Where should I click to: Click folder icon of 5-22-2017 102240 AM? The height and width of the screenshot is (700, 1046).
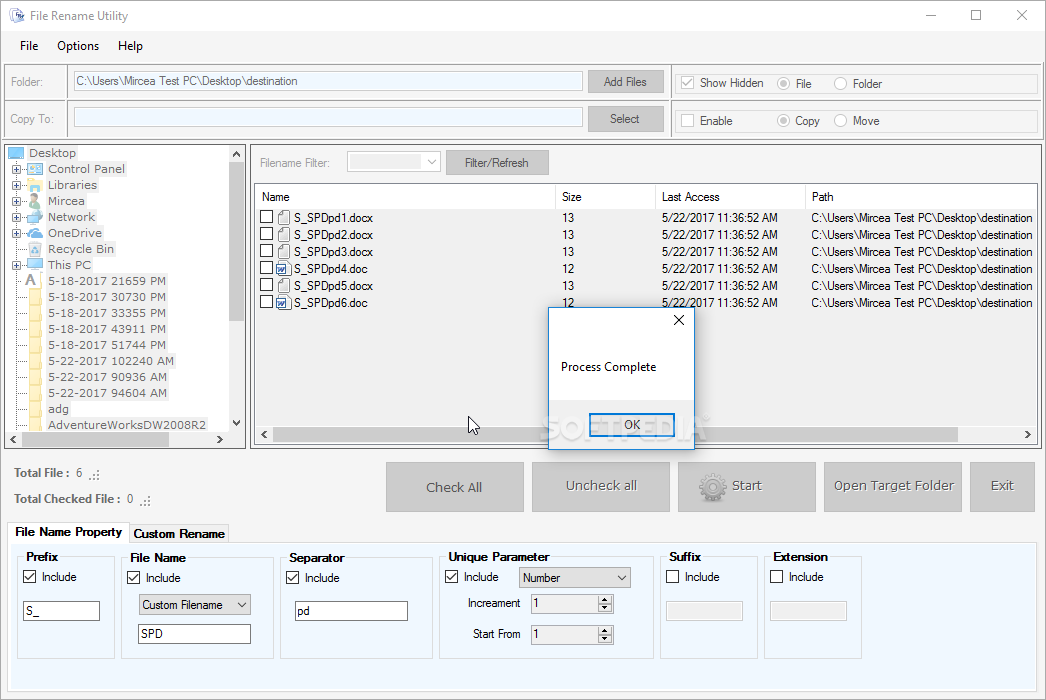click(35, 361)
